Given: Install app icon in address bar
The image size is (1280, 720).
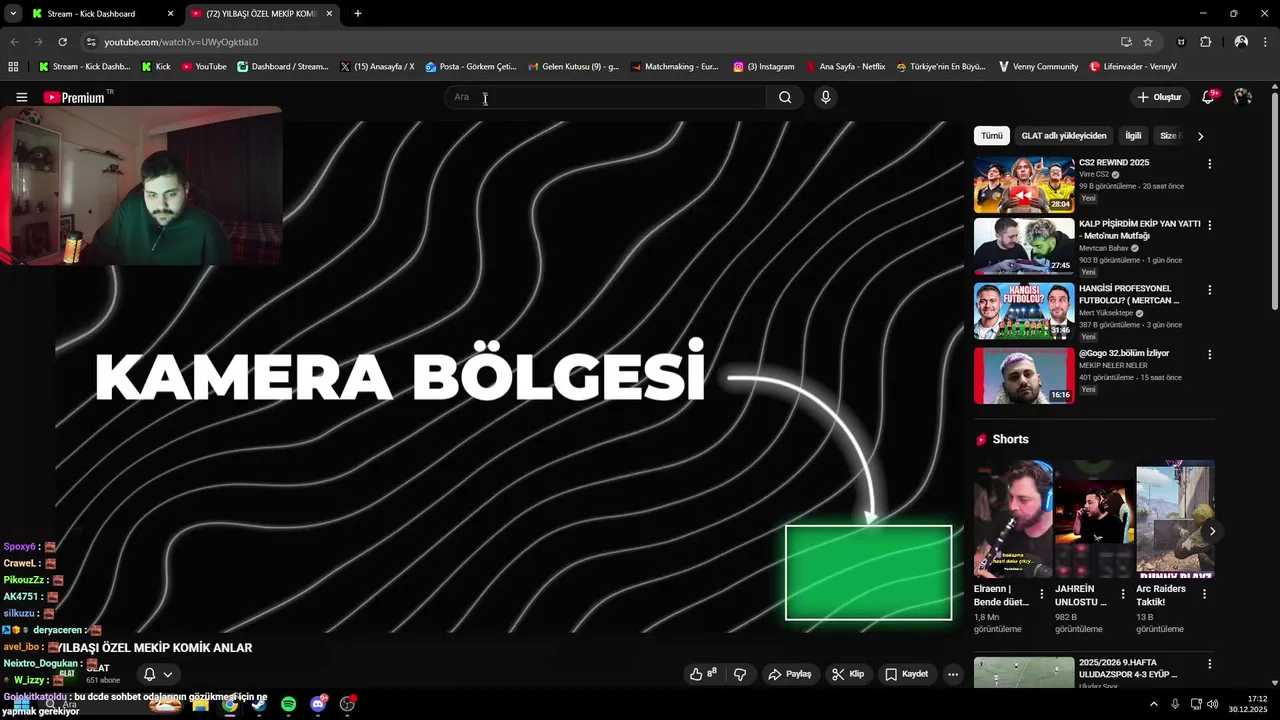Looking at the screenshot, I should (x=1126, y=42).
